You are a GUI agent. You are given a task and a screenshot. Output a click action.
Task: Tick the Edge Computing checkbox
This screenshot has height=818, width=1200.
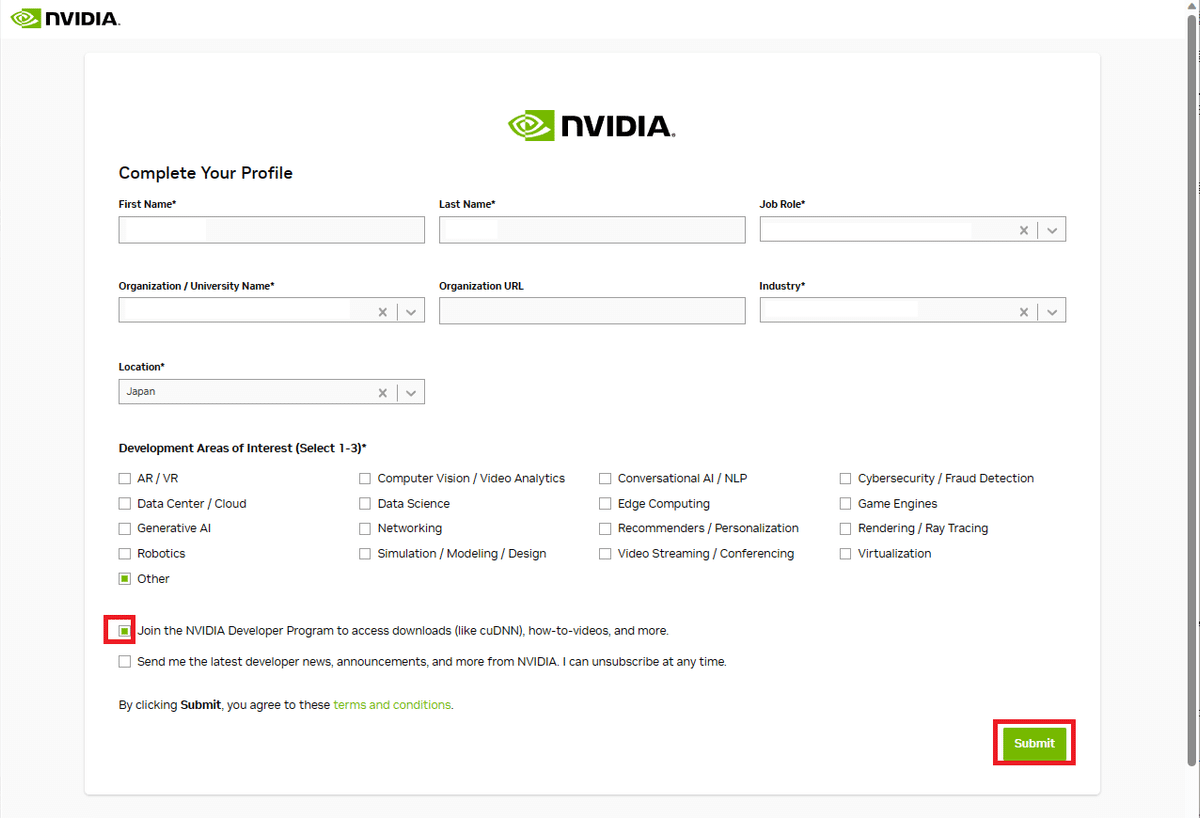(x=605, y=504)
